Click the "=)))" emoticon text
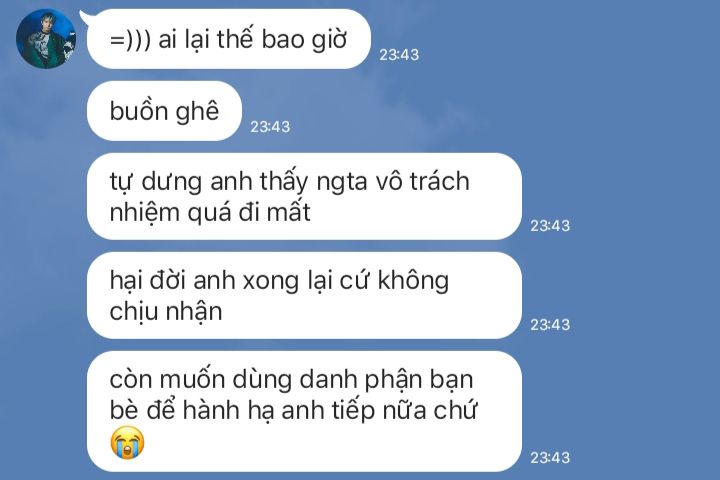Screen dimensions: 720x480 click(130, 40)
